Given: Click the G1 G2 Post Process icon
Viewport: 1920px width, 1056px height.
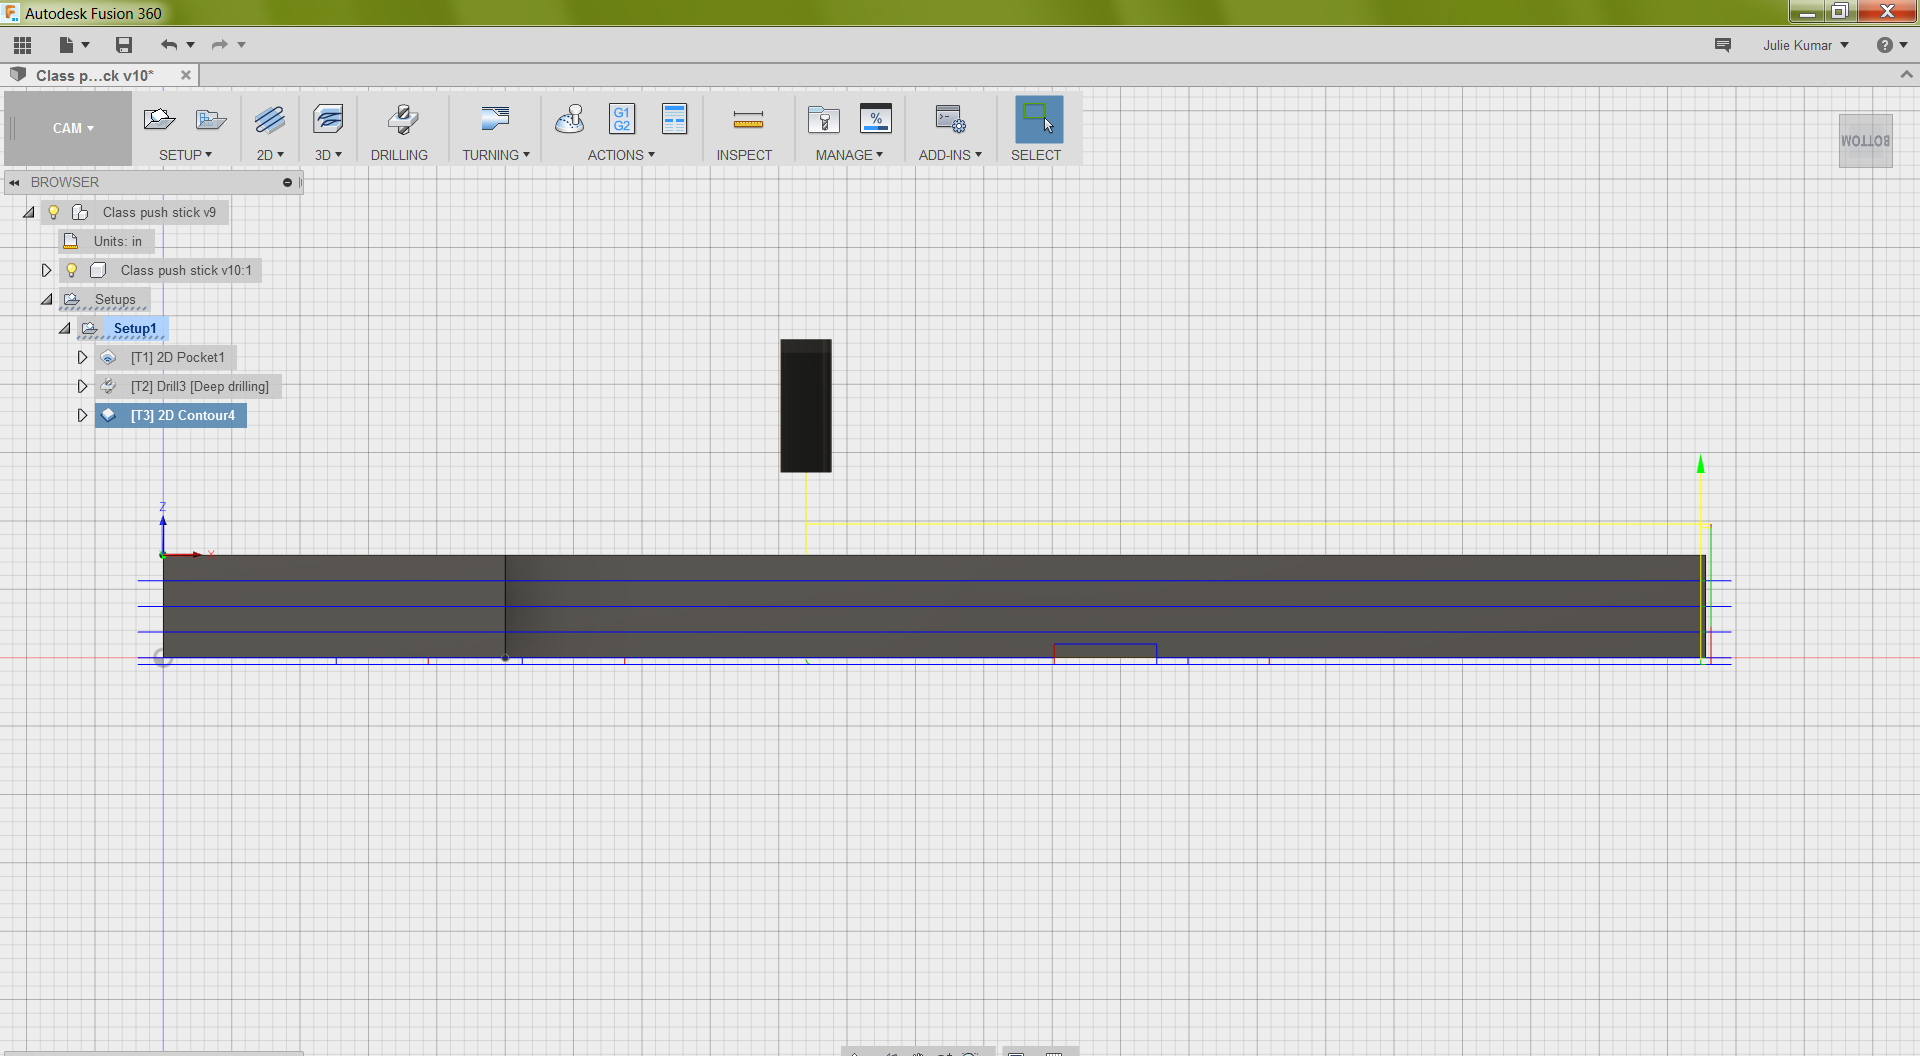Looking at the screenshot, I should [x=622, y=119].
